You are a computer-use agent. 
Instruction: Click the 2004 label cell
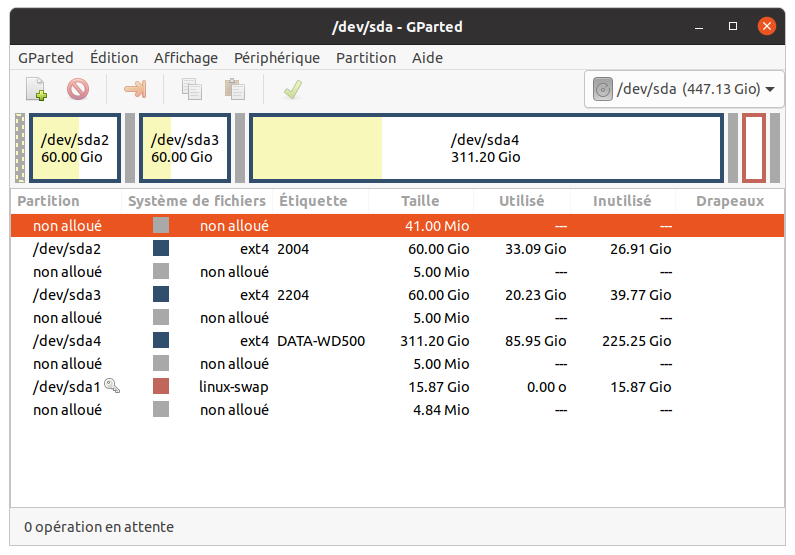tap(293, 249)
